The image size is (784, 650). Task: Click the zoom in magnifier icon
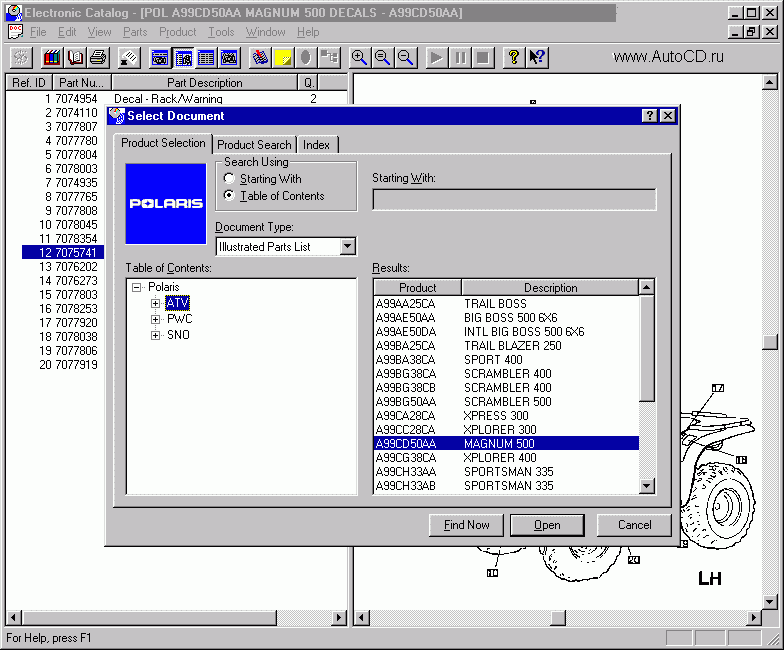coord(359,58)
